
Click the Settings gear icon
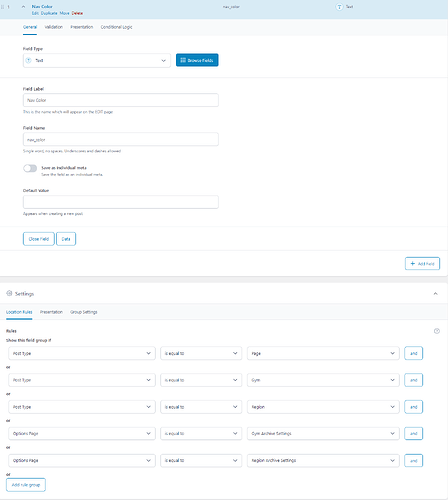click(x=9, y=293)
